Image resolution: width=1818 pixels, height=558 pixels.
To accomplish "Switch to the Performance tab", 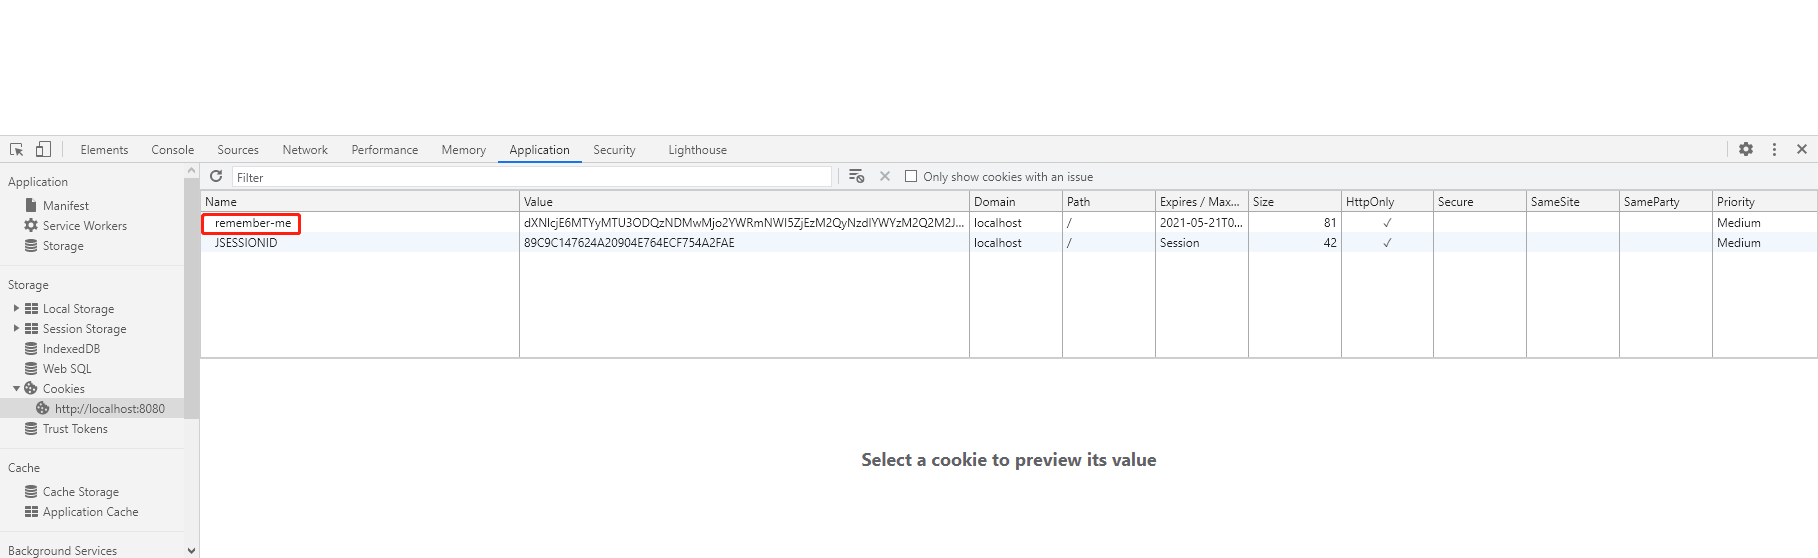I will coord(385,149).
